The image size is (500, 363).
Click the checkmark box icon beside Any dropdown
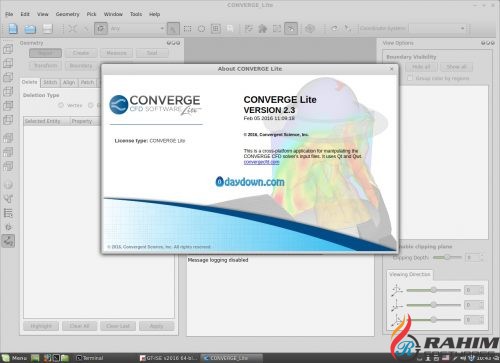100,29
